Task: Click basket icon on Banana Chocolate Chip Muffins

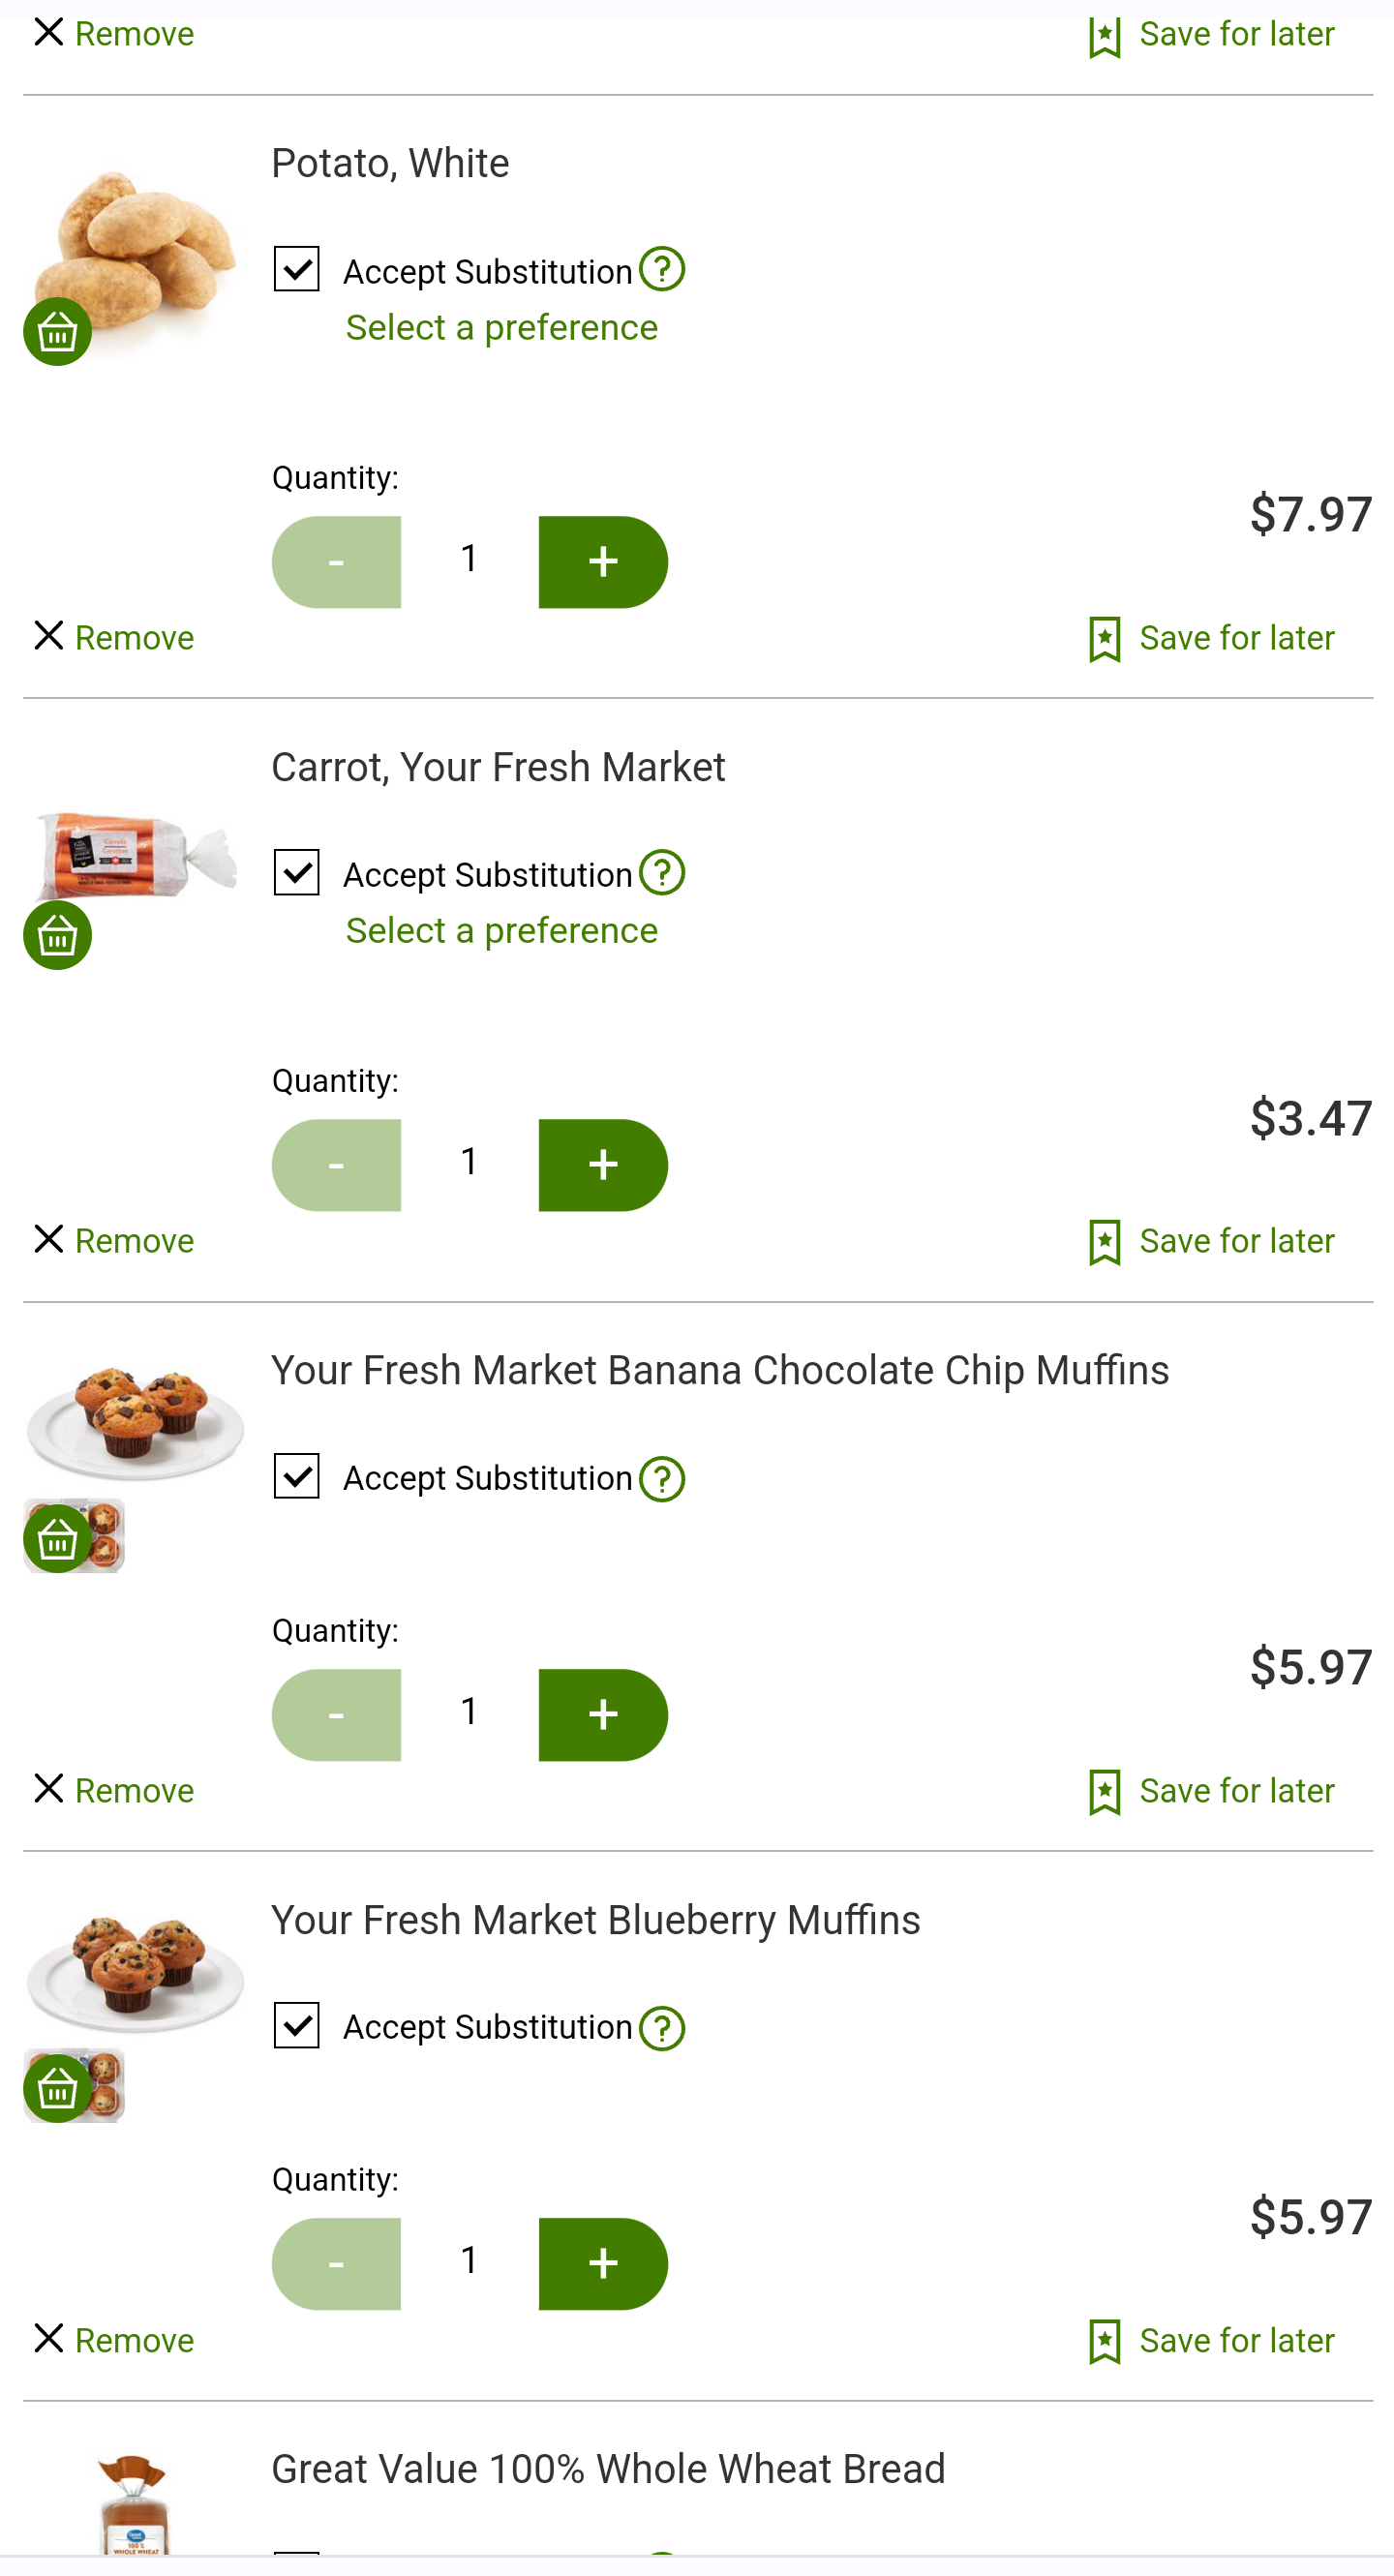Action: 57,1539
